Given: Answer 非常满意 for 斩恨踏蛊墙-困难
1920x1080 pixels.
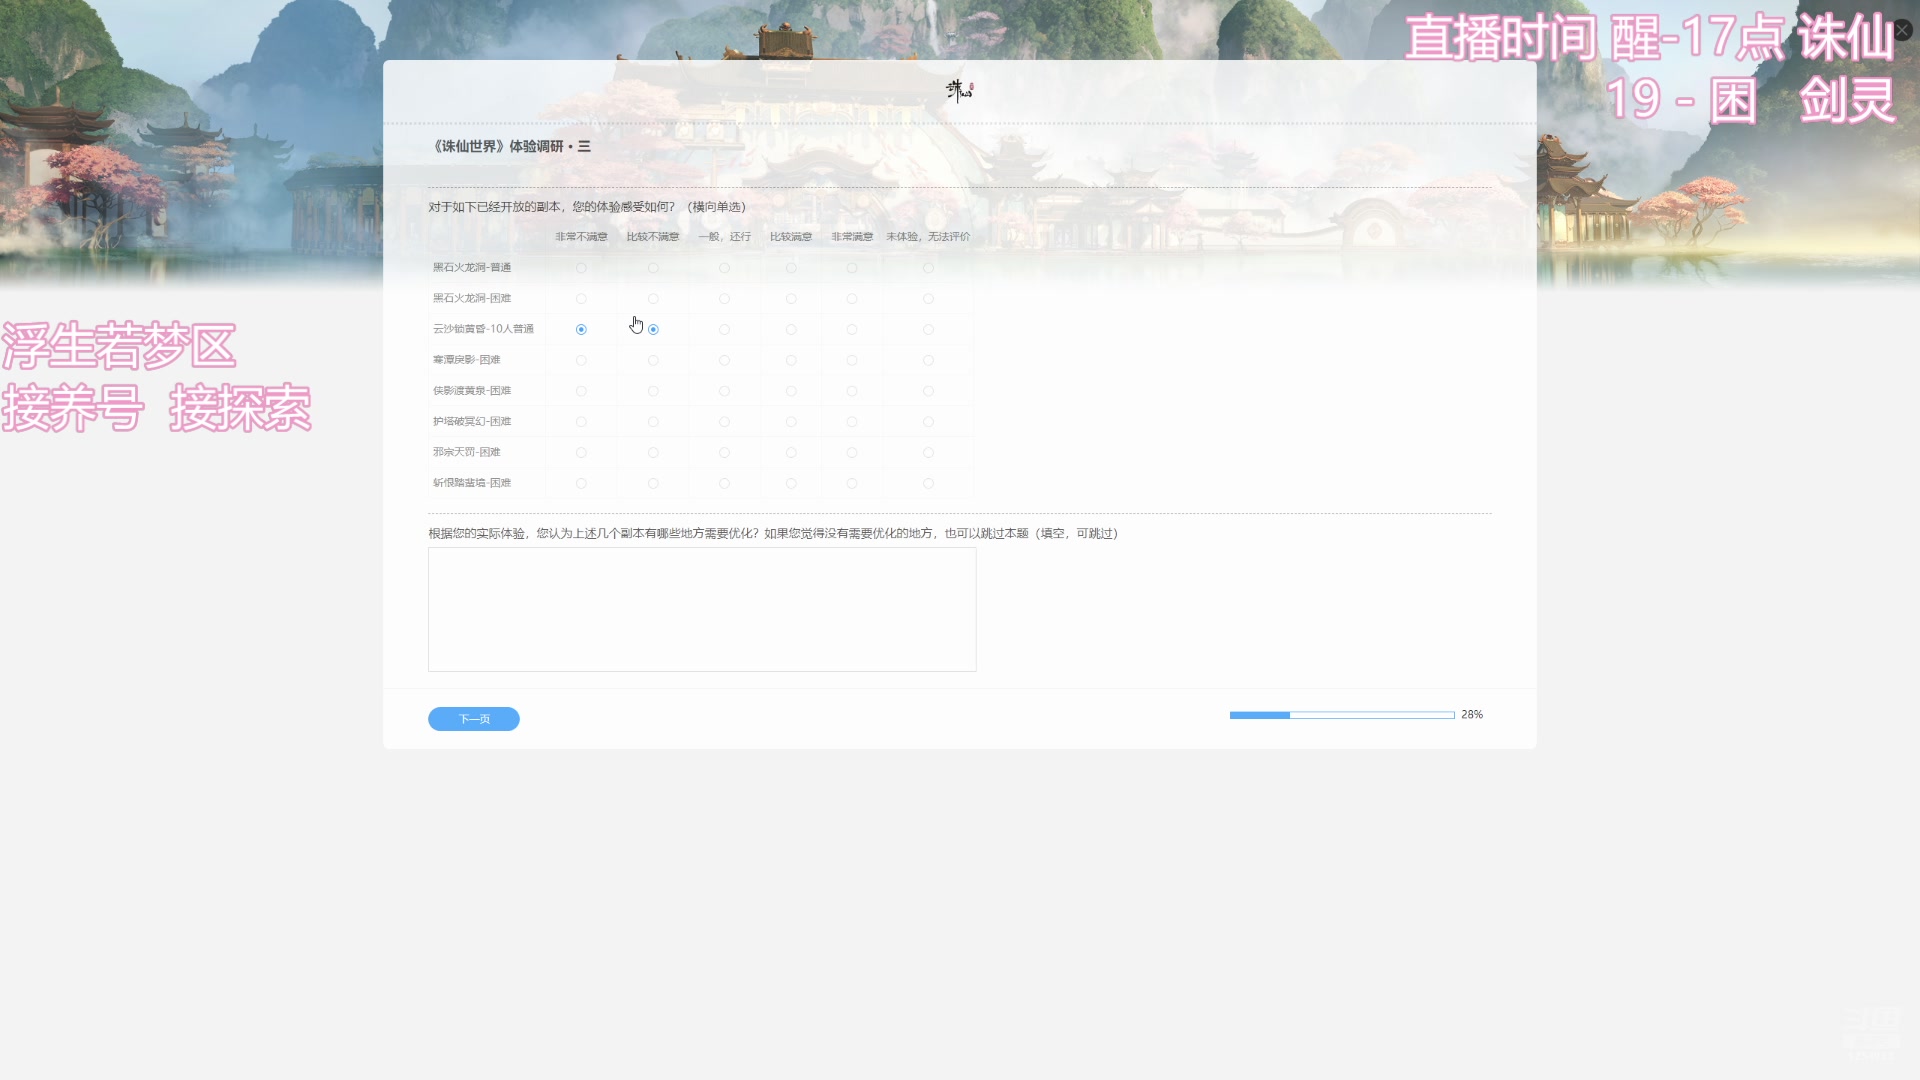Looking at the screenshot, I should click(x=852, y=483).
